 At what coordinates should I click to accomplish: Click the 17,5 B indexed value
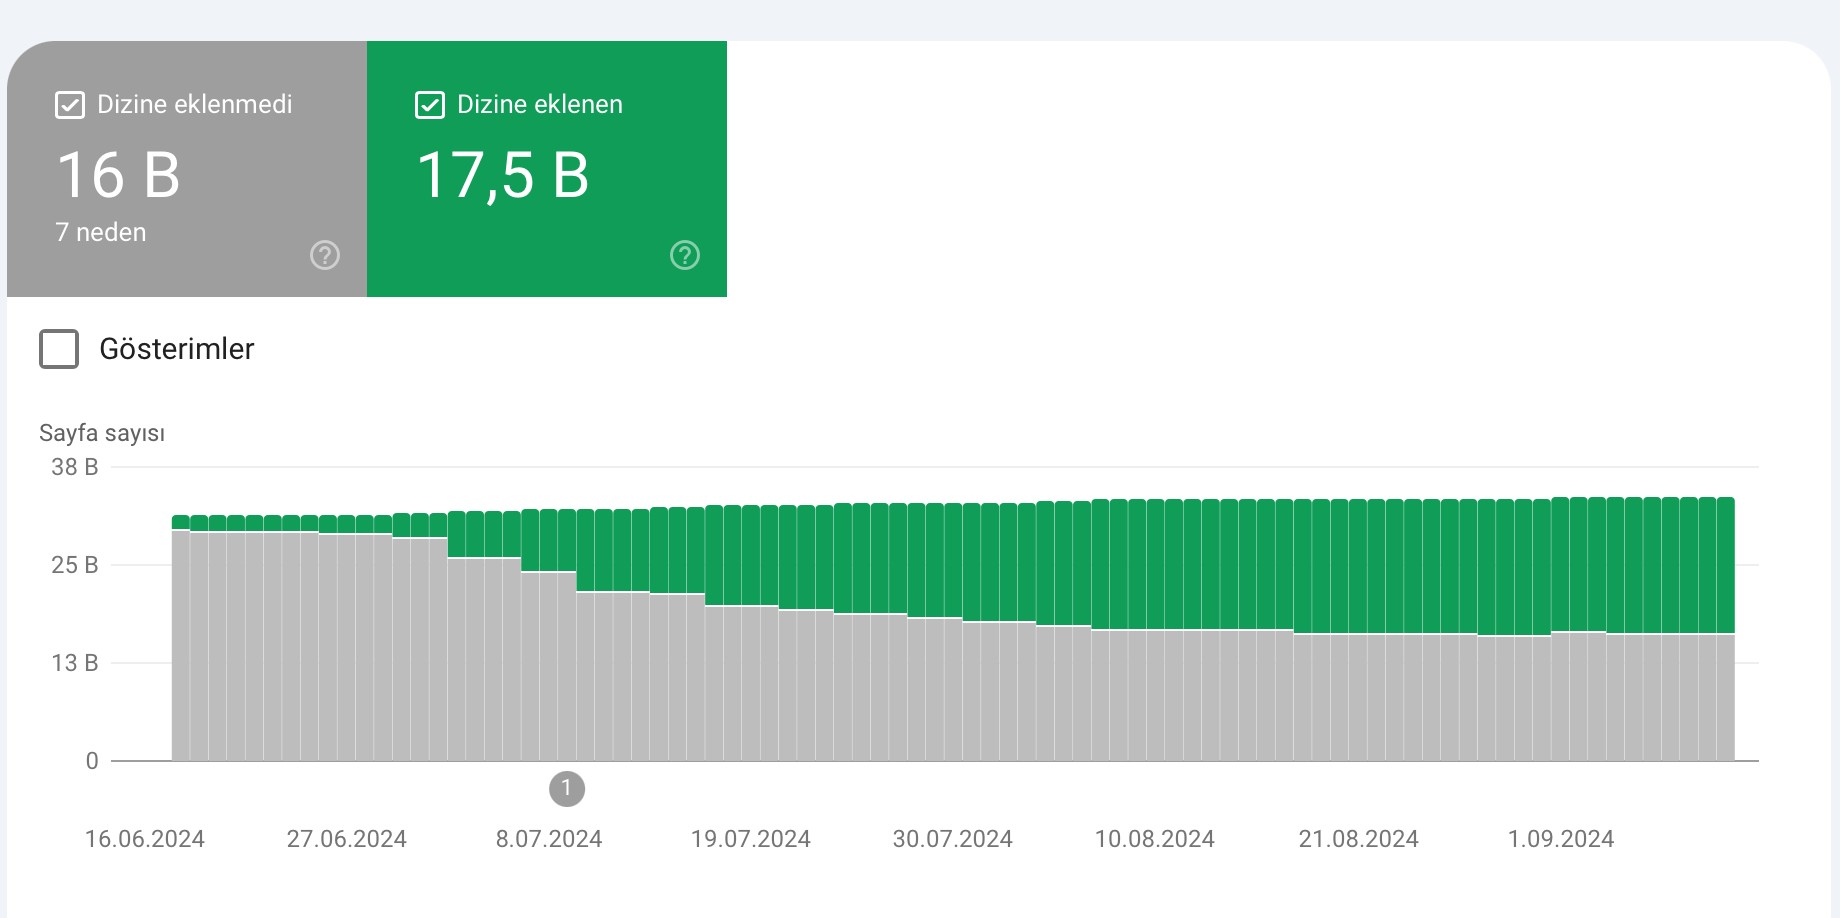coord(503,176)
